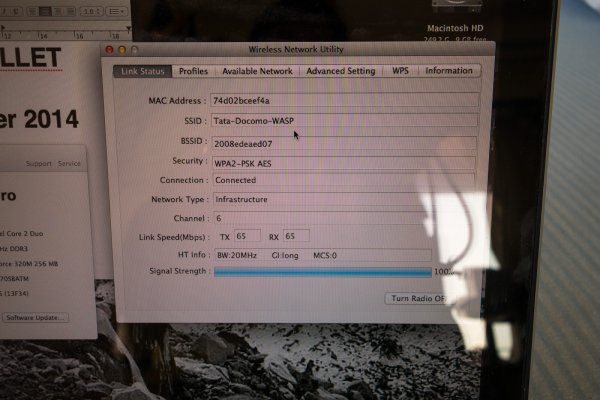
Task: Zoom the Wireless Network Utility window
Action: coord(135,50)
